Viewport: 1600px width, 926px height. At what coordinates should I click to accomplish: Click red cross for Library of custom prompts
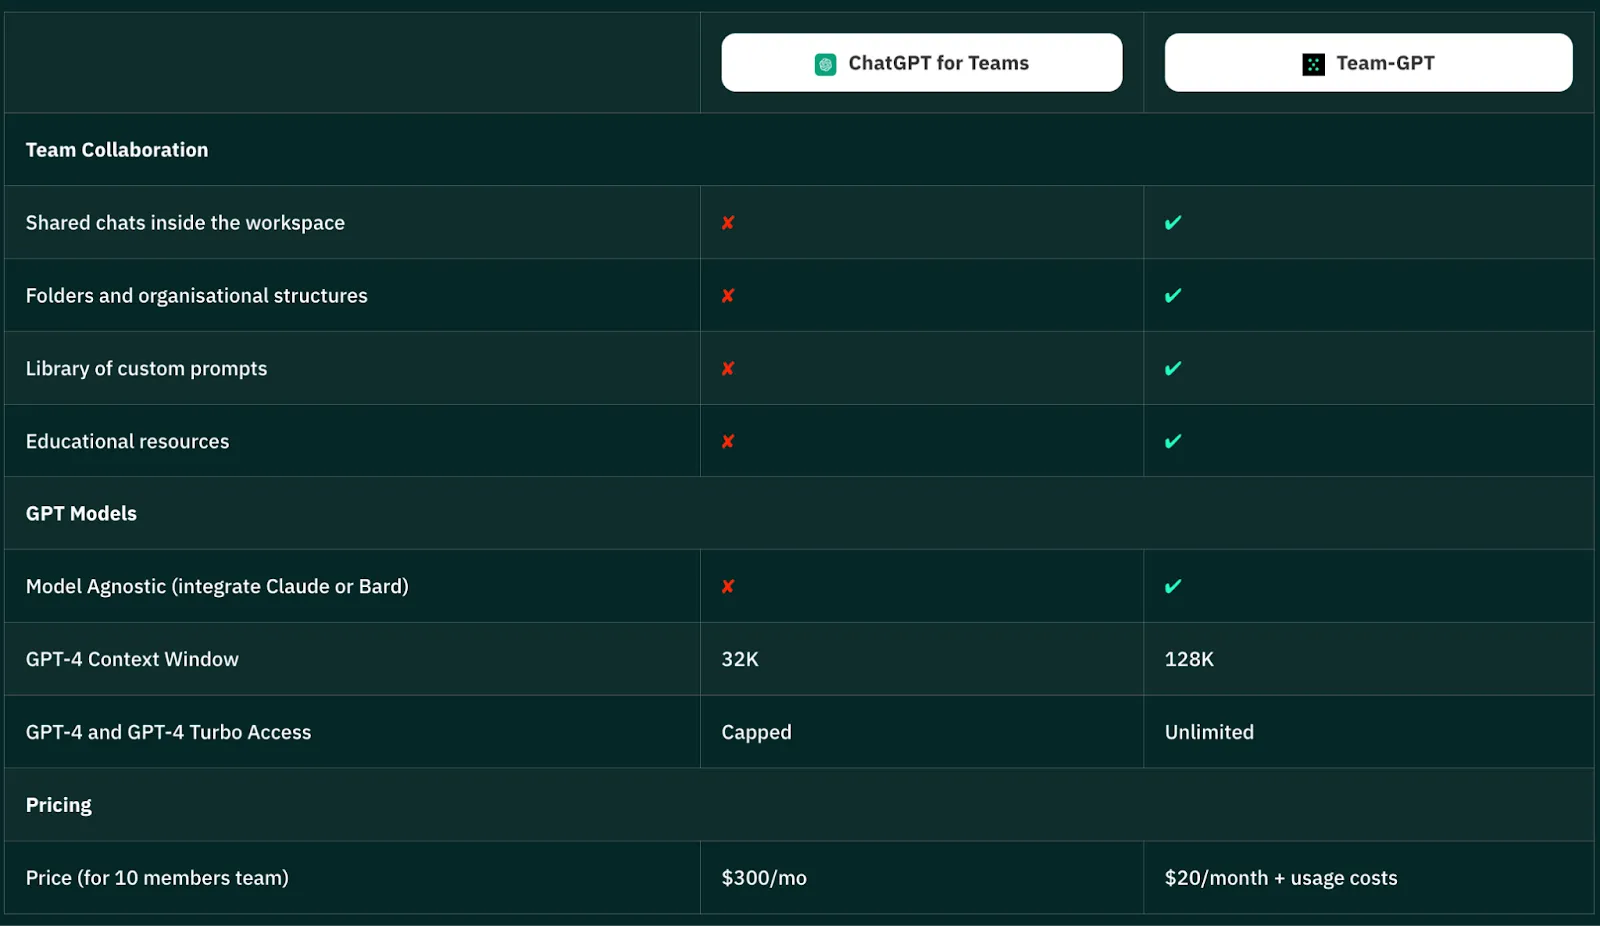click(728, 369)
